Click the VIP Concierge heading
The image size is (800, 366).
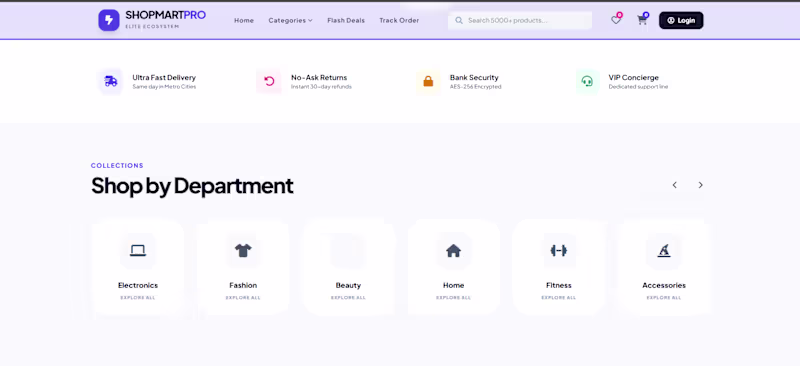pos(634,78)
